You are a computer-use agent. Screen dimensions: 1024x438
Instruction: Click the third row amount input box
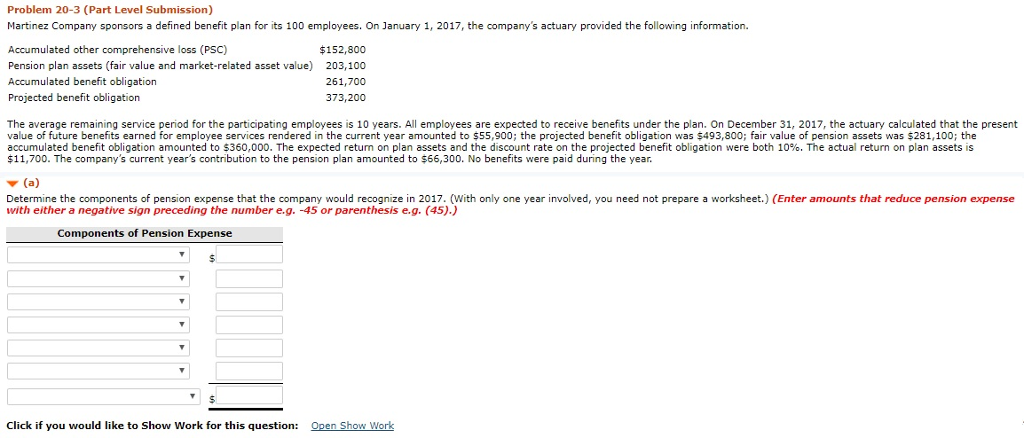pos(249,301)
